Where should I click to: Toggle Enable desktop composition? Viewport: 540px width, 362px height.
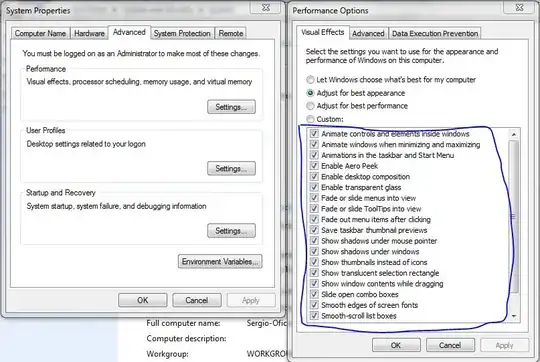314,176
